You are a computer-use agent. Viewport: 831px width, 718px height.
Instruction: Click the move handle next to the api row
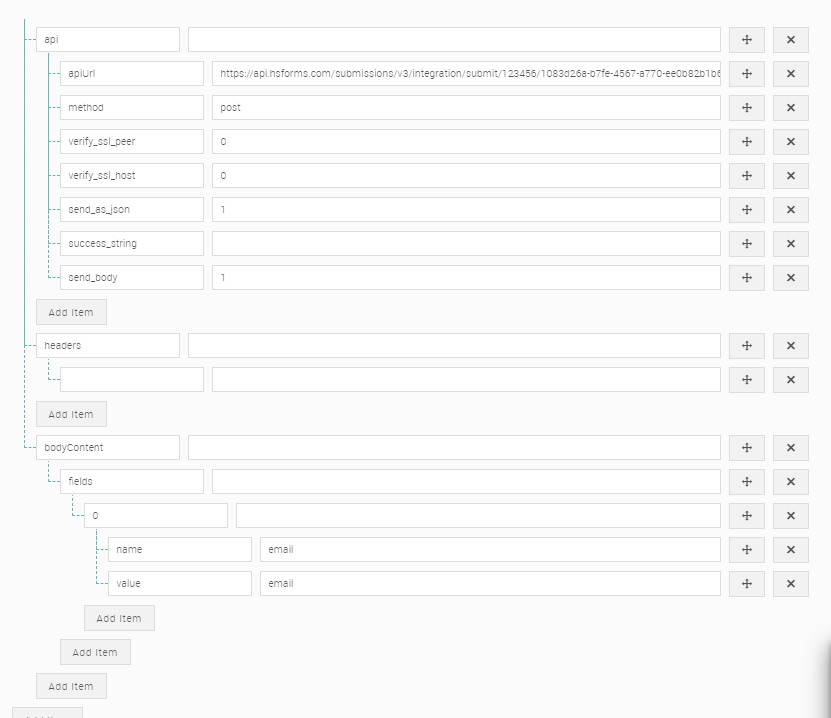tap(746, 39)
